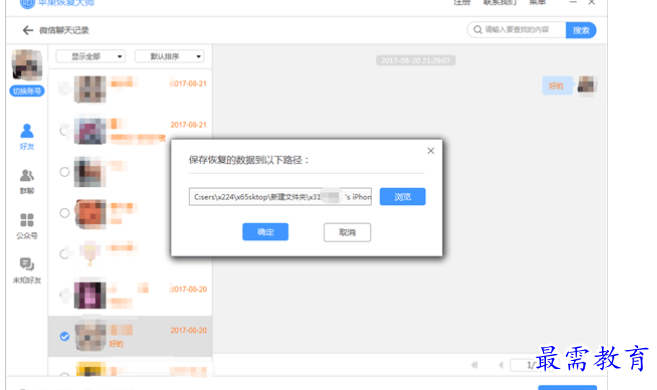The image size is (657, 390).
Task: Go to the first page of chat
Action: [x=474, y=365]
